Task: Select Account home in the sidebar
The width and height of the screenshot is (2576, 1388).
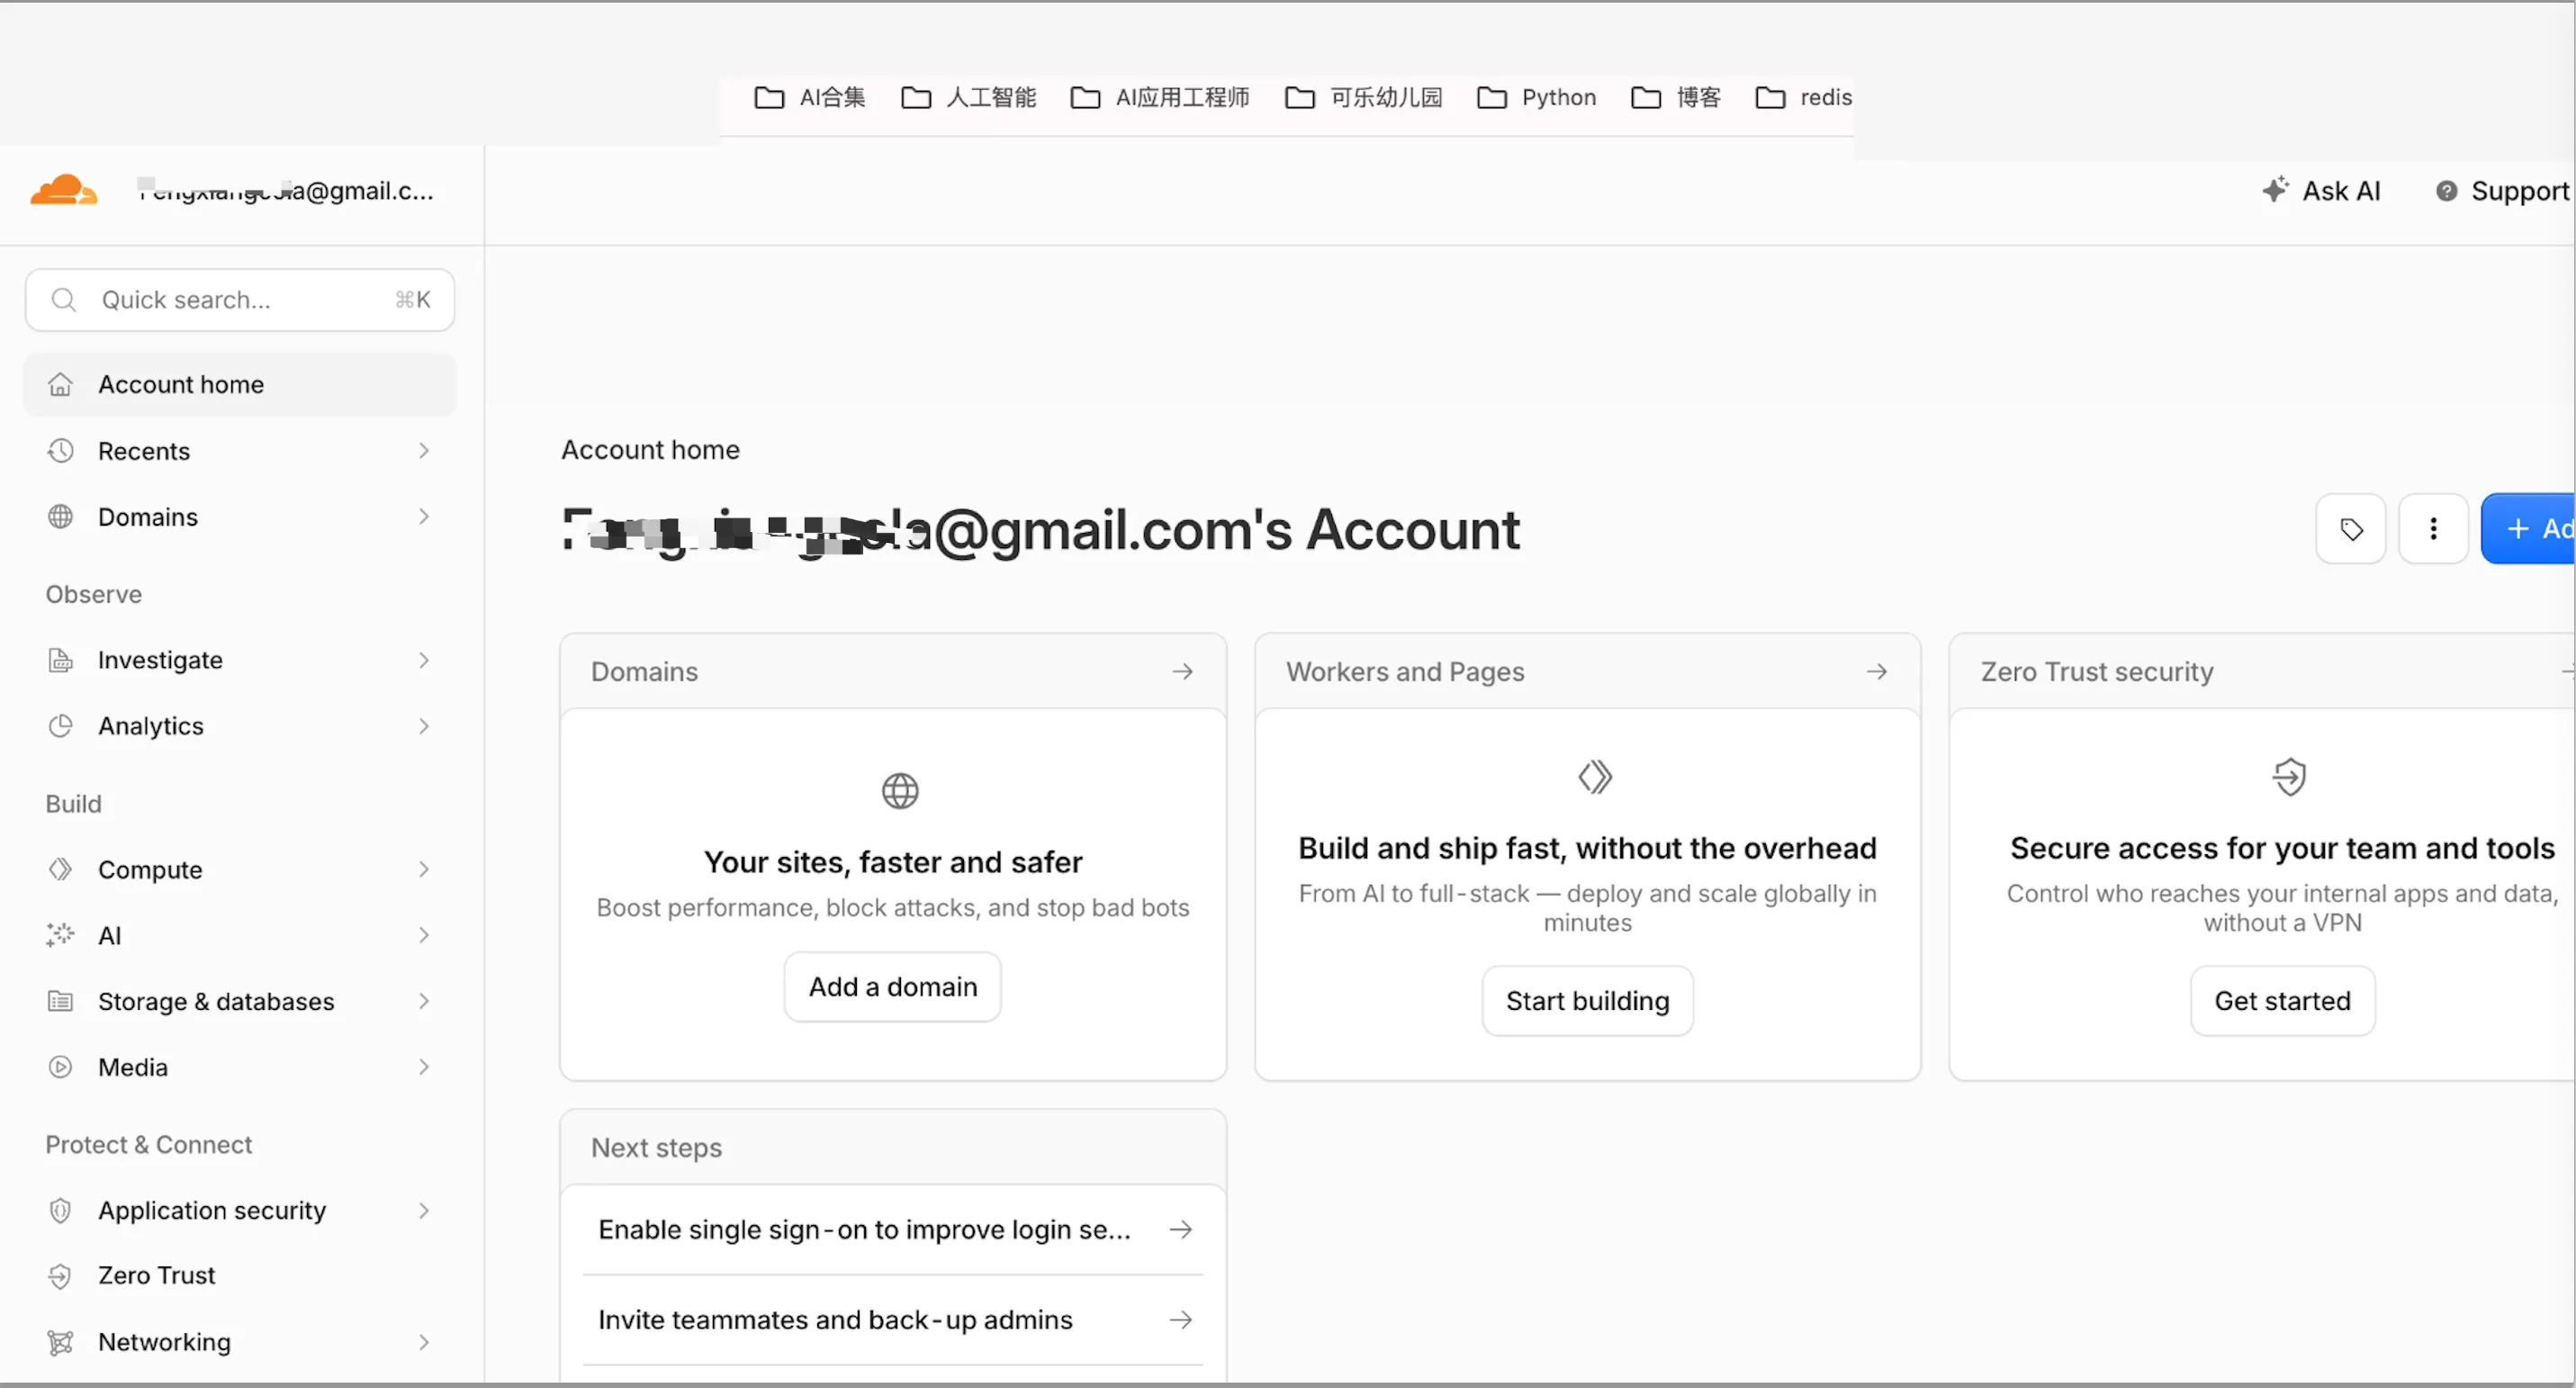Action: tap(240, 385)
